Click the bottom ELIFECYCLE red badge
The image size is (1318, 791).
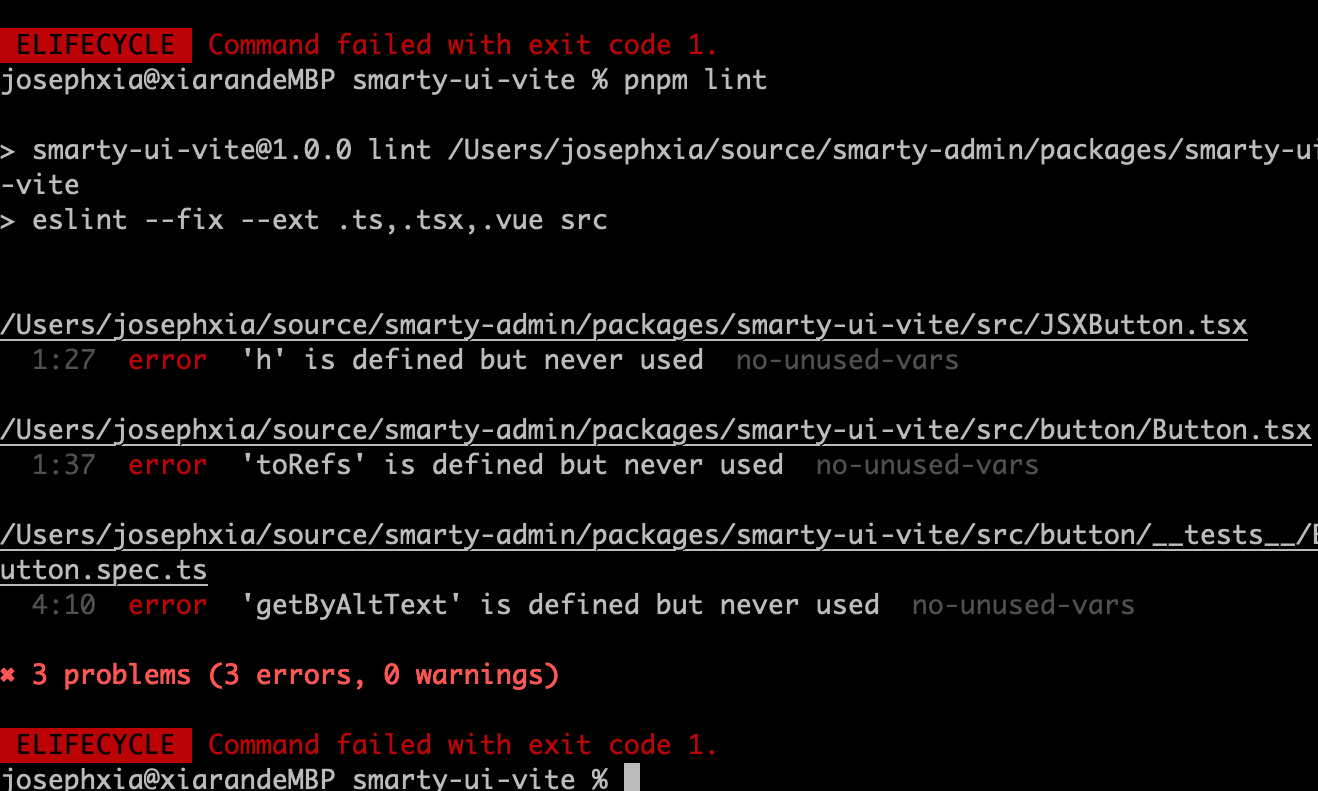[x=96, y=745]
